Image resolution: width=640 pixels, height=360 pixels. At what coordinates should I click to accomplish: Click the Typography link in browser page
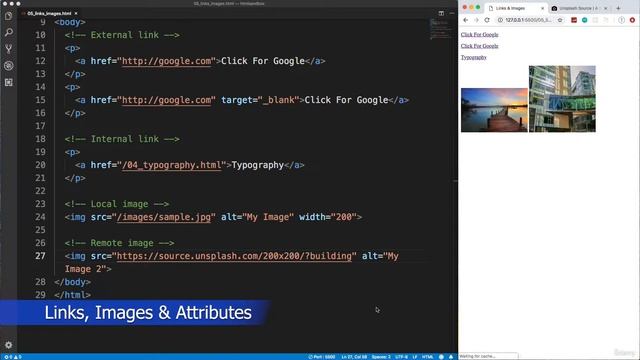pyautogui.click(x=473, y=58)
